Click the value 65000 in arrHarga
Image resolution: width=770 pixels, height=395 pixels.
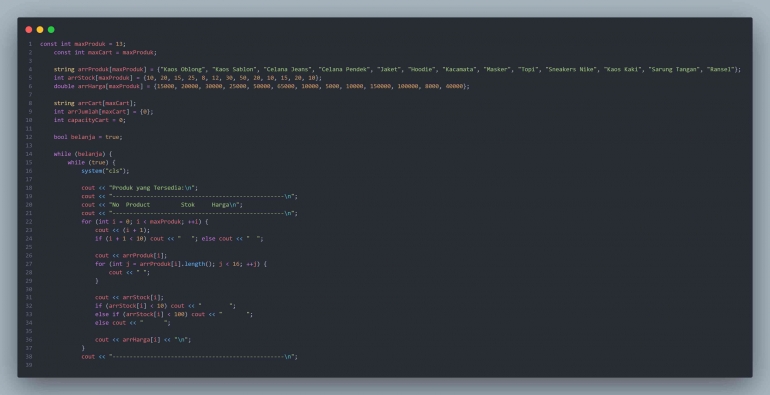(x=285, y=86)
